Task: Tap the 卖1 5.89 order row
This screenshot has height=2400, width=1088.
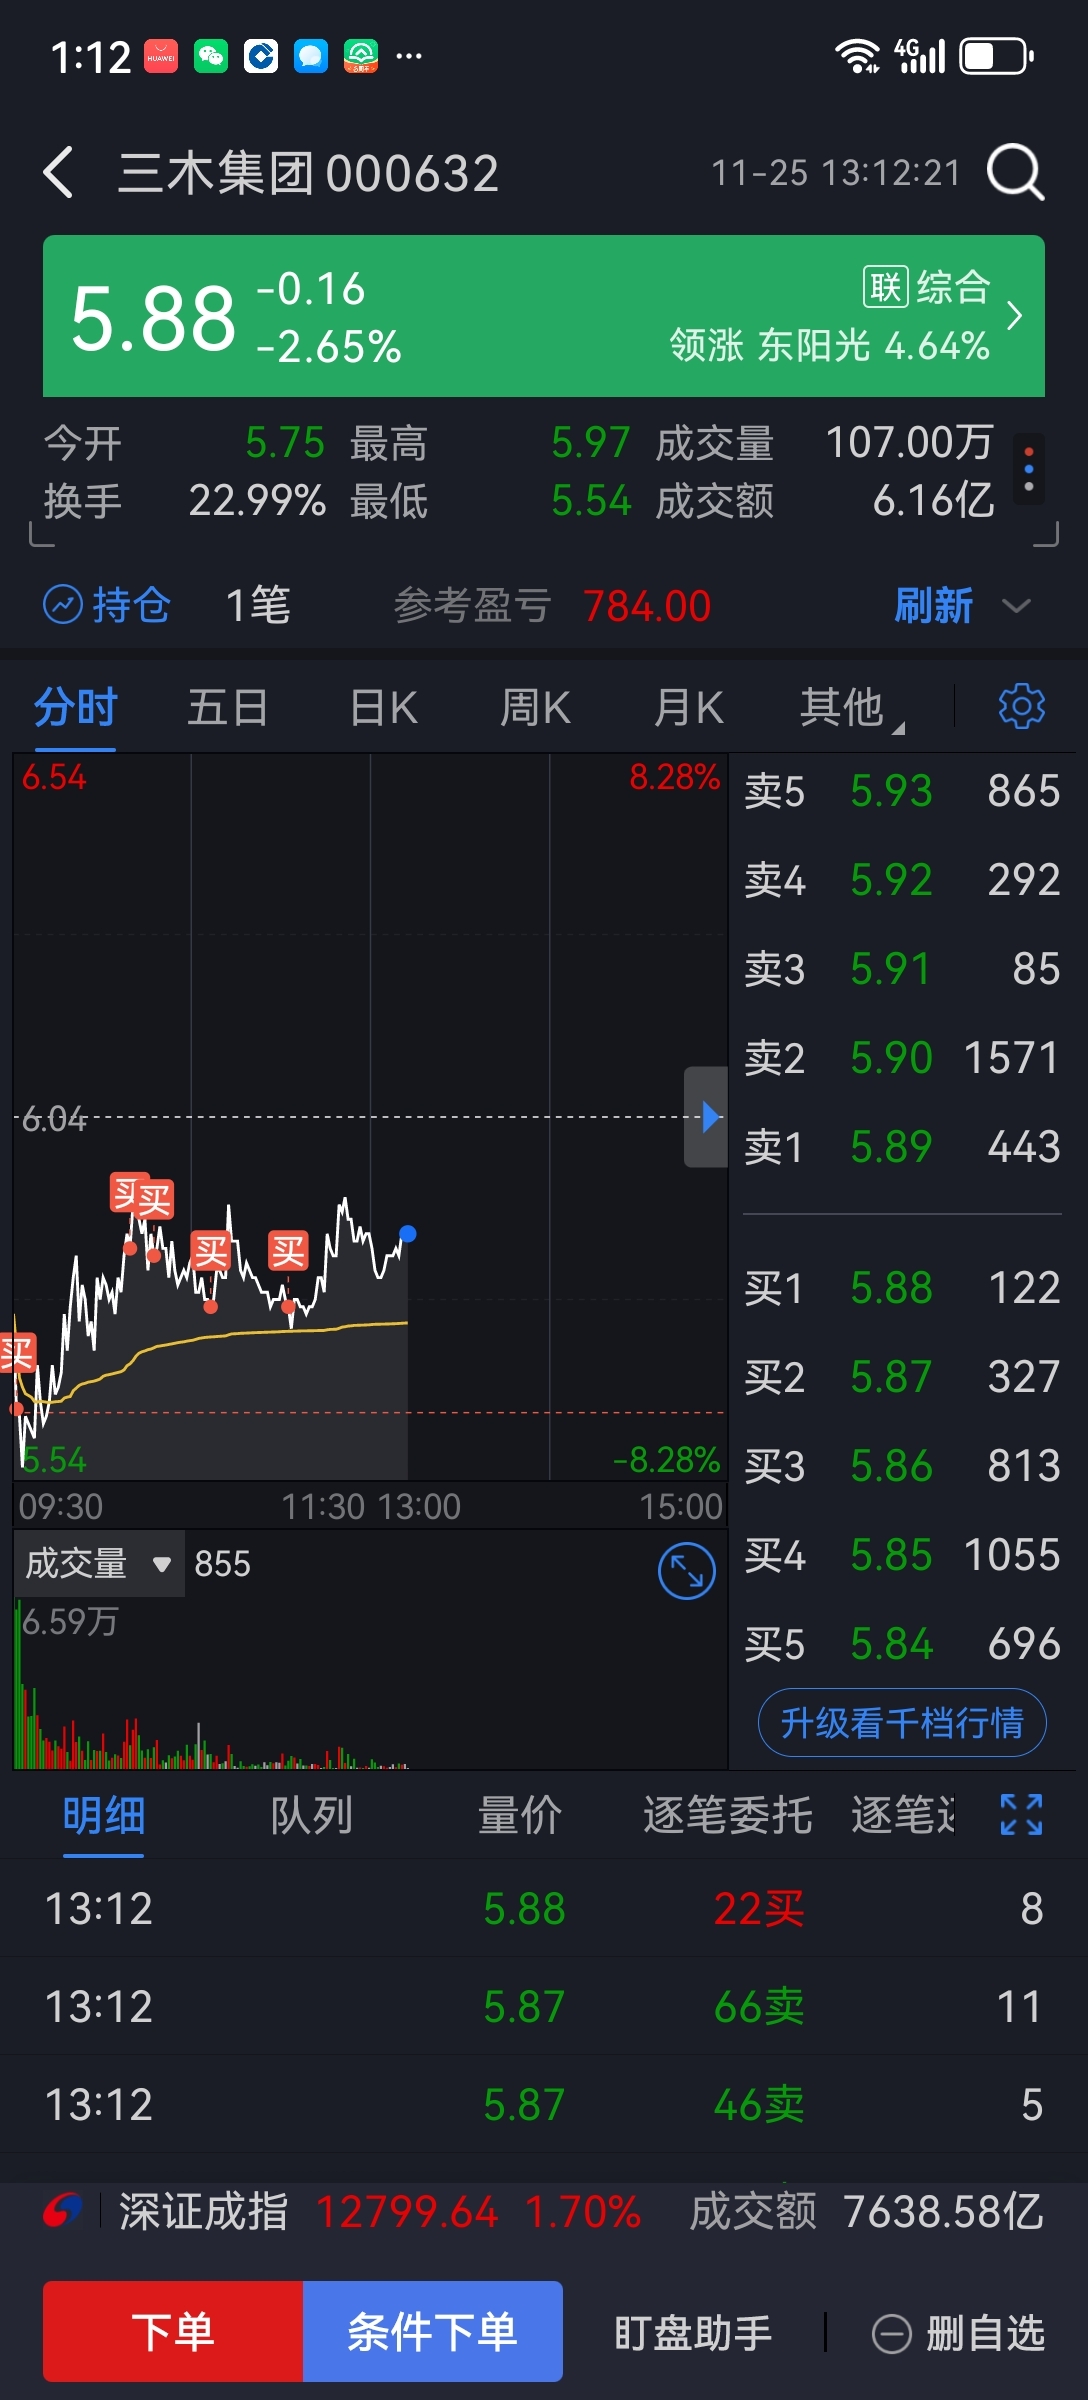Action: [902, 1147]
